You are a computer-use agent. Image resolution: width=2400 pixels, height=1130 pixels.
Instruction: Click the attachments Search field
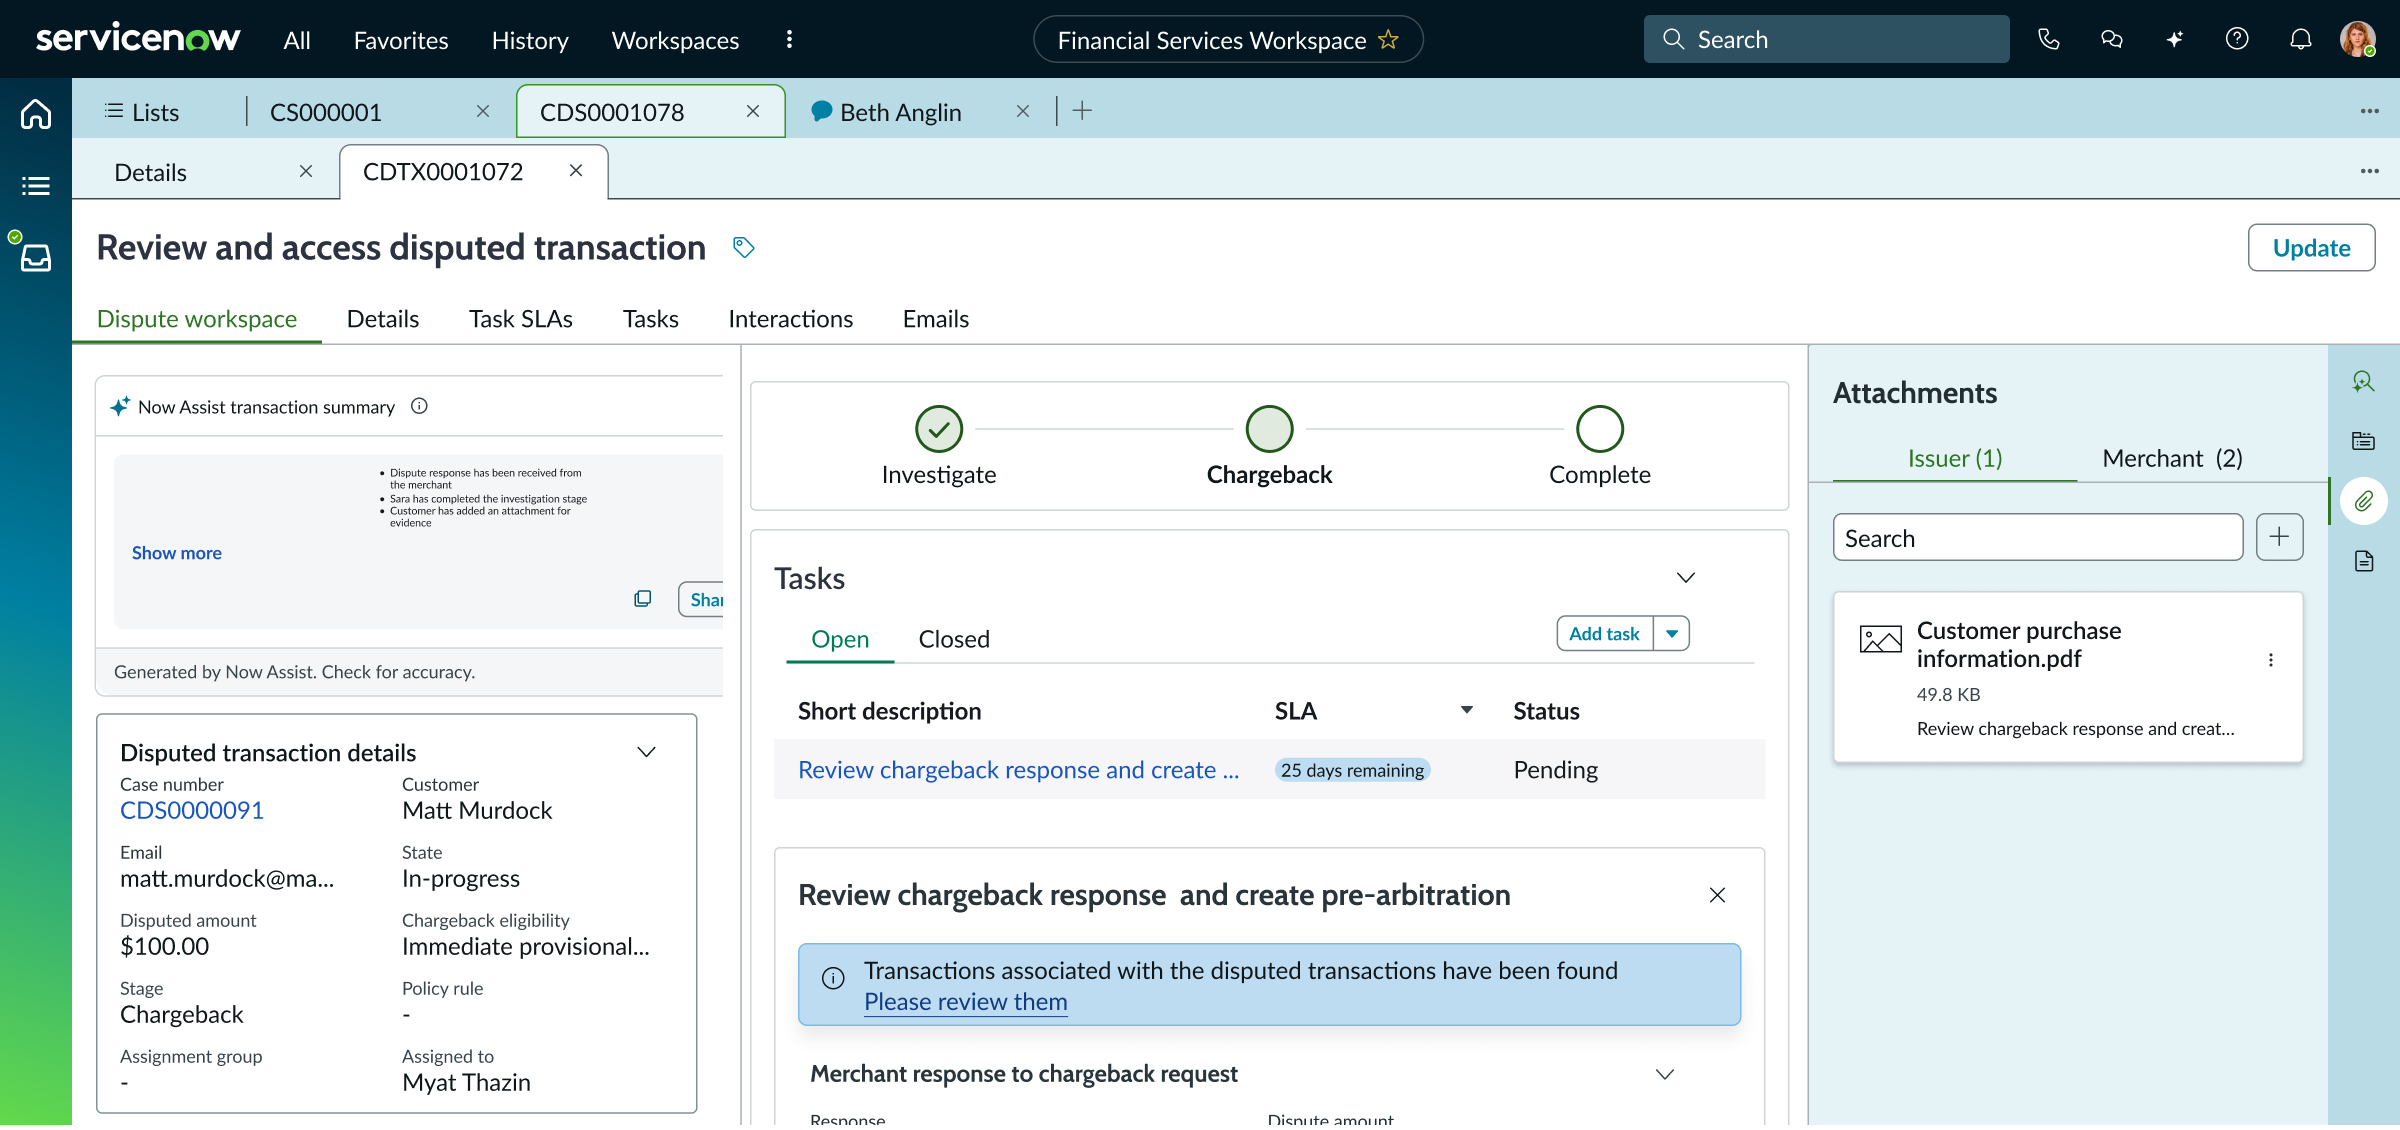tap(2037, 538)
